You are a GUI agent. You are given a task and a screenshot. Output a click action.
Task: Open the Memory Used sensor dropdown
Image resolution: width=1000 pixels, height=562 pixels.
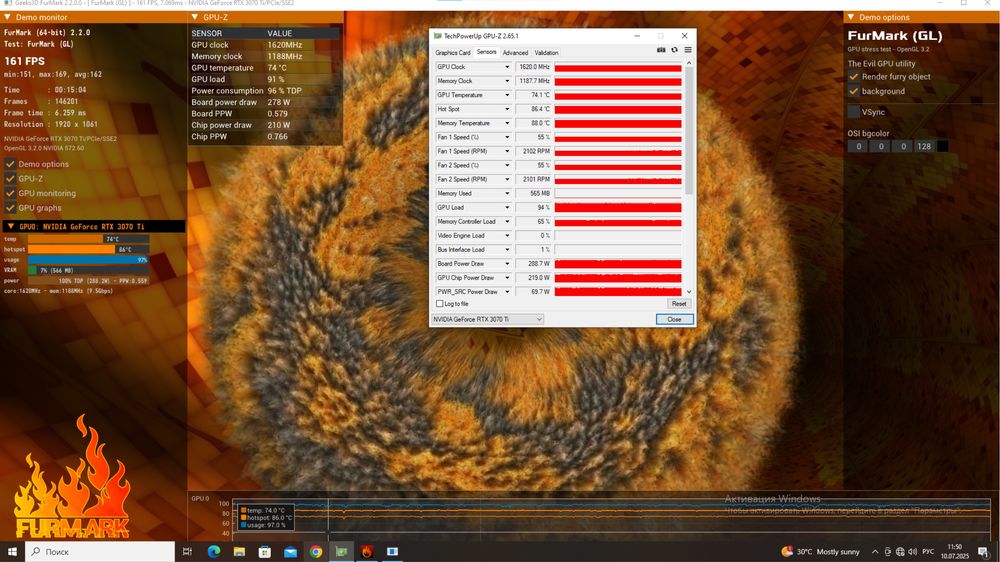507,193
